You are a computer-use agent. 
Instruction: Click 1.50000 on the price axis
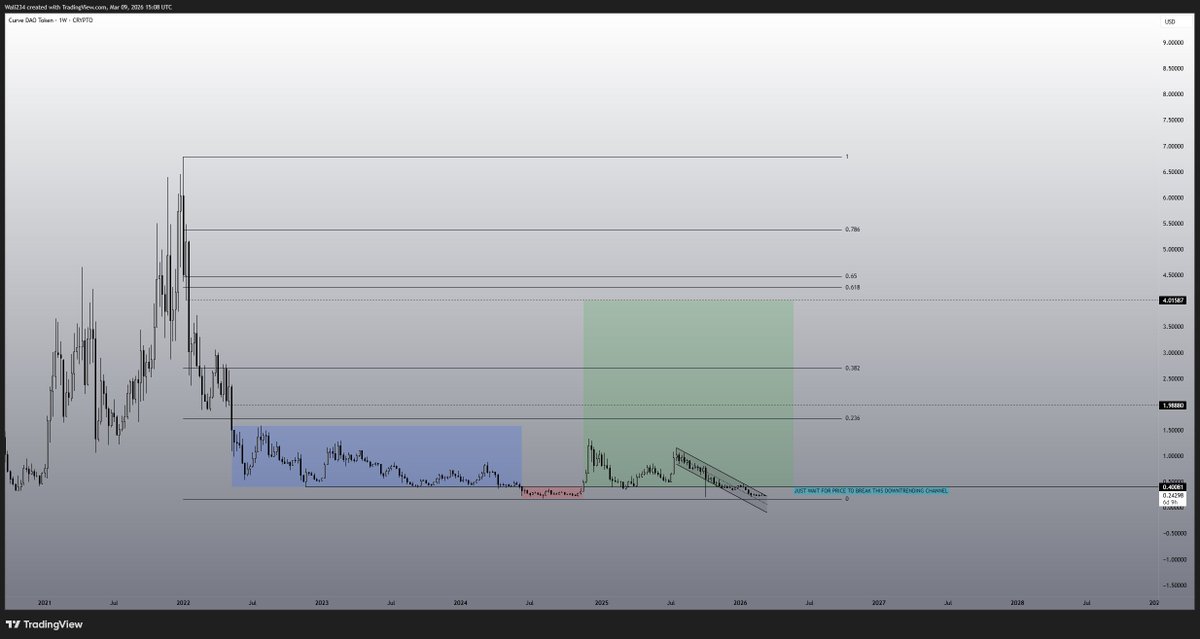click(x=1172, y=430)
